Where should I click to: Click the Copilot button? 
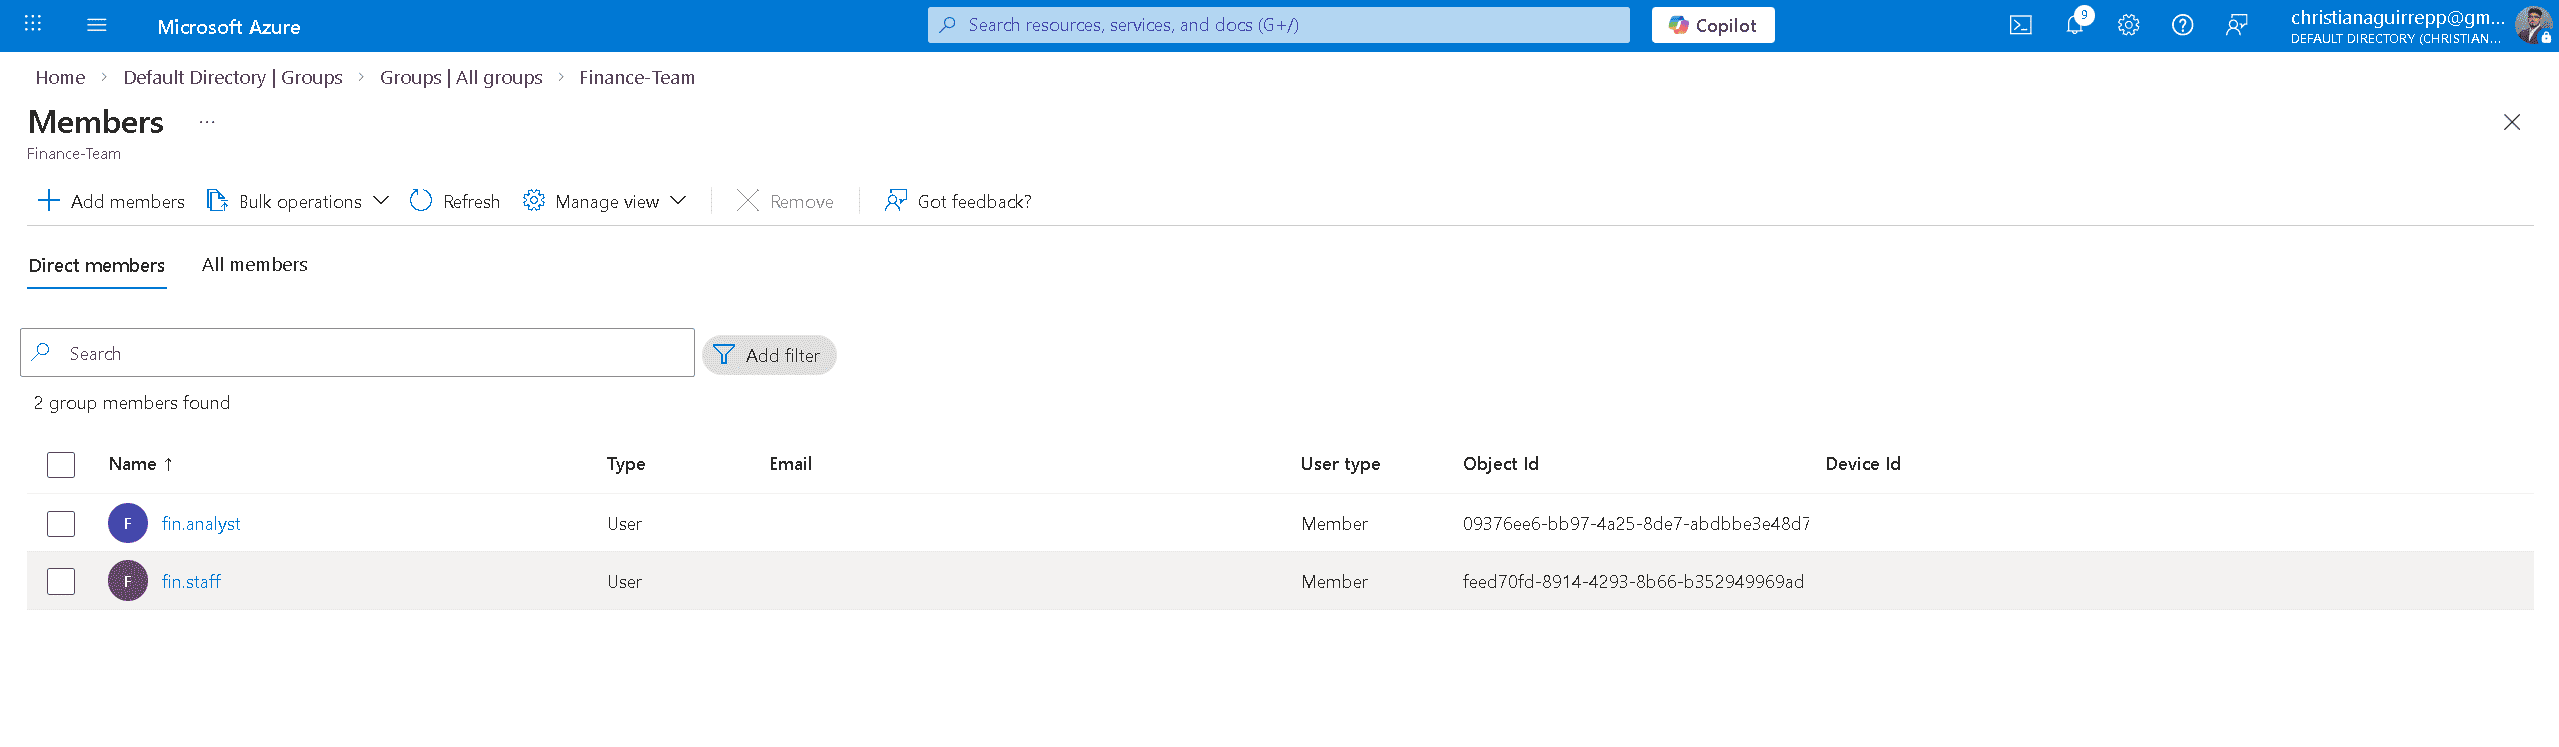click(x=1712, y=25)
